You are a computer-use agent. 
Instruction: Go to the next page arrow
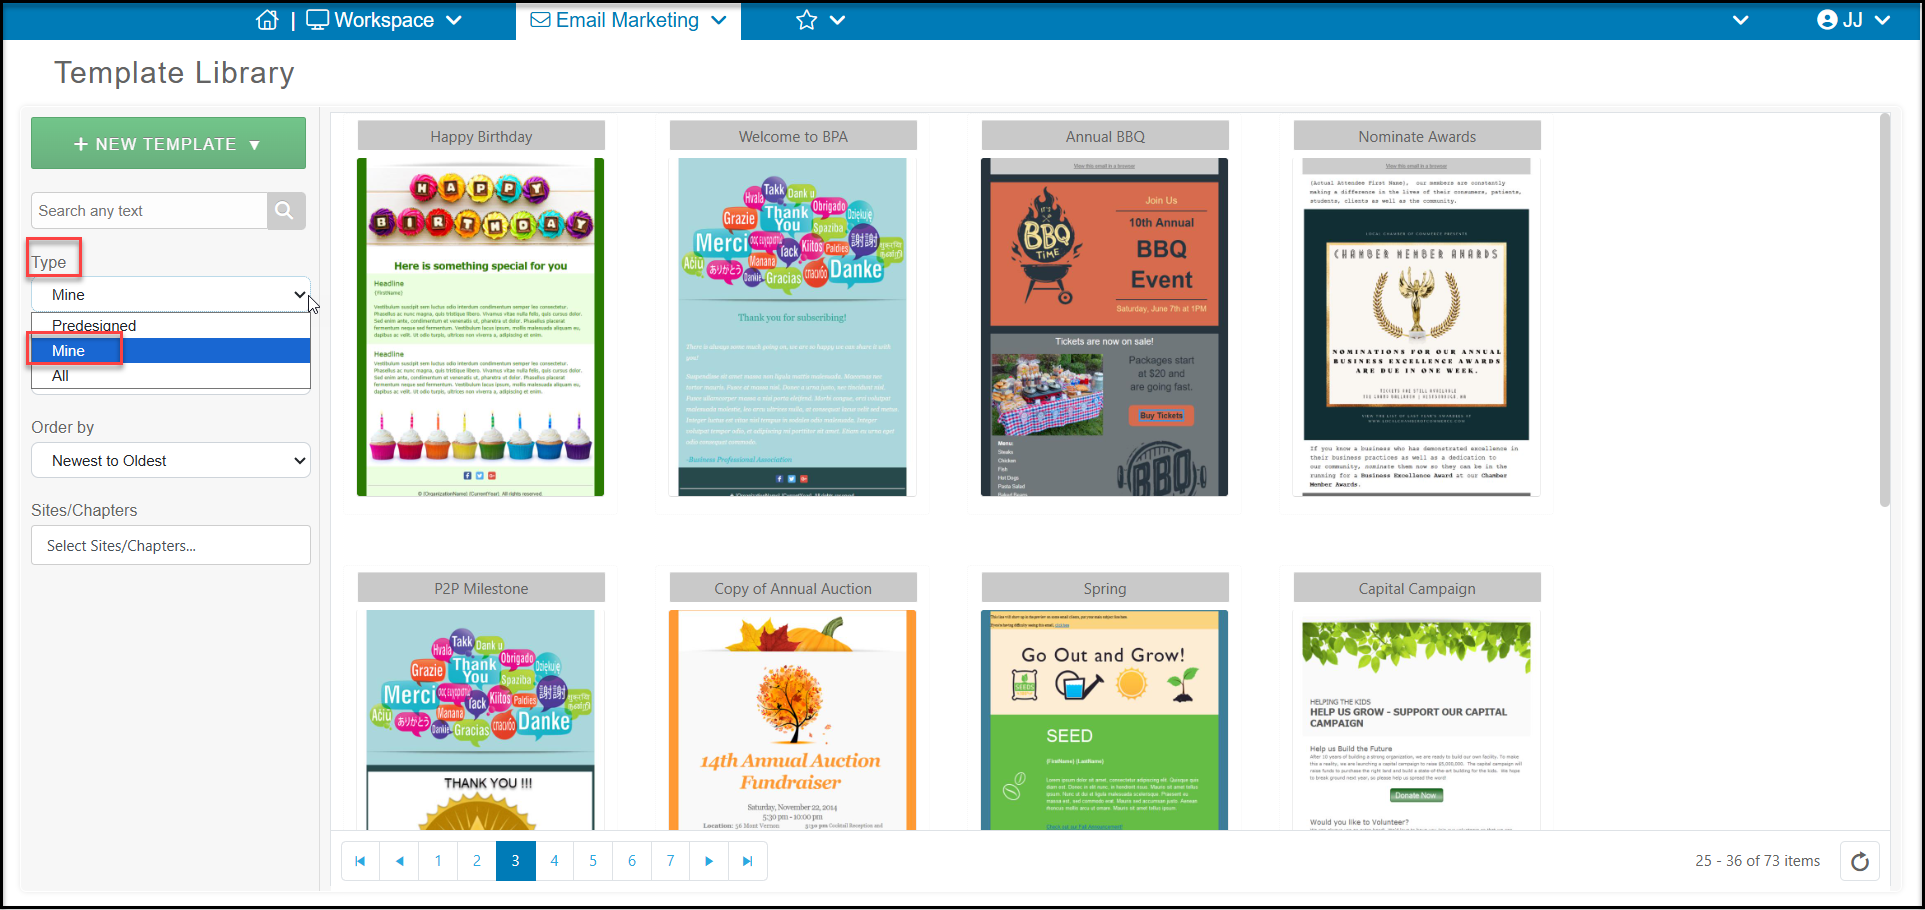click(x=709, y=861)
